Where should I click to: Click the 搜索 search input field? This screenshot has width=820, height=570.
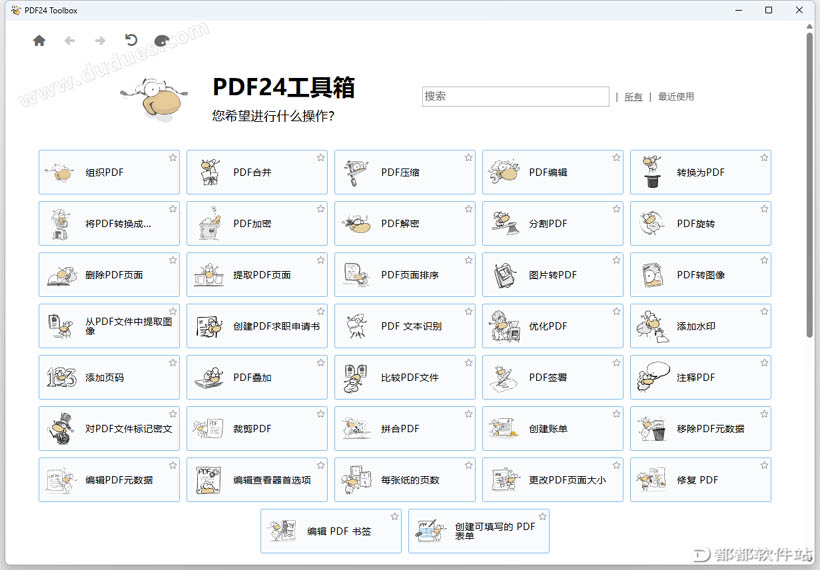click(x=516, y=96)
